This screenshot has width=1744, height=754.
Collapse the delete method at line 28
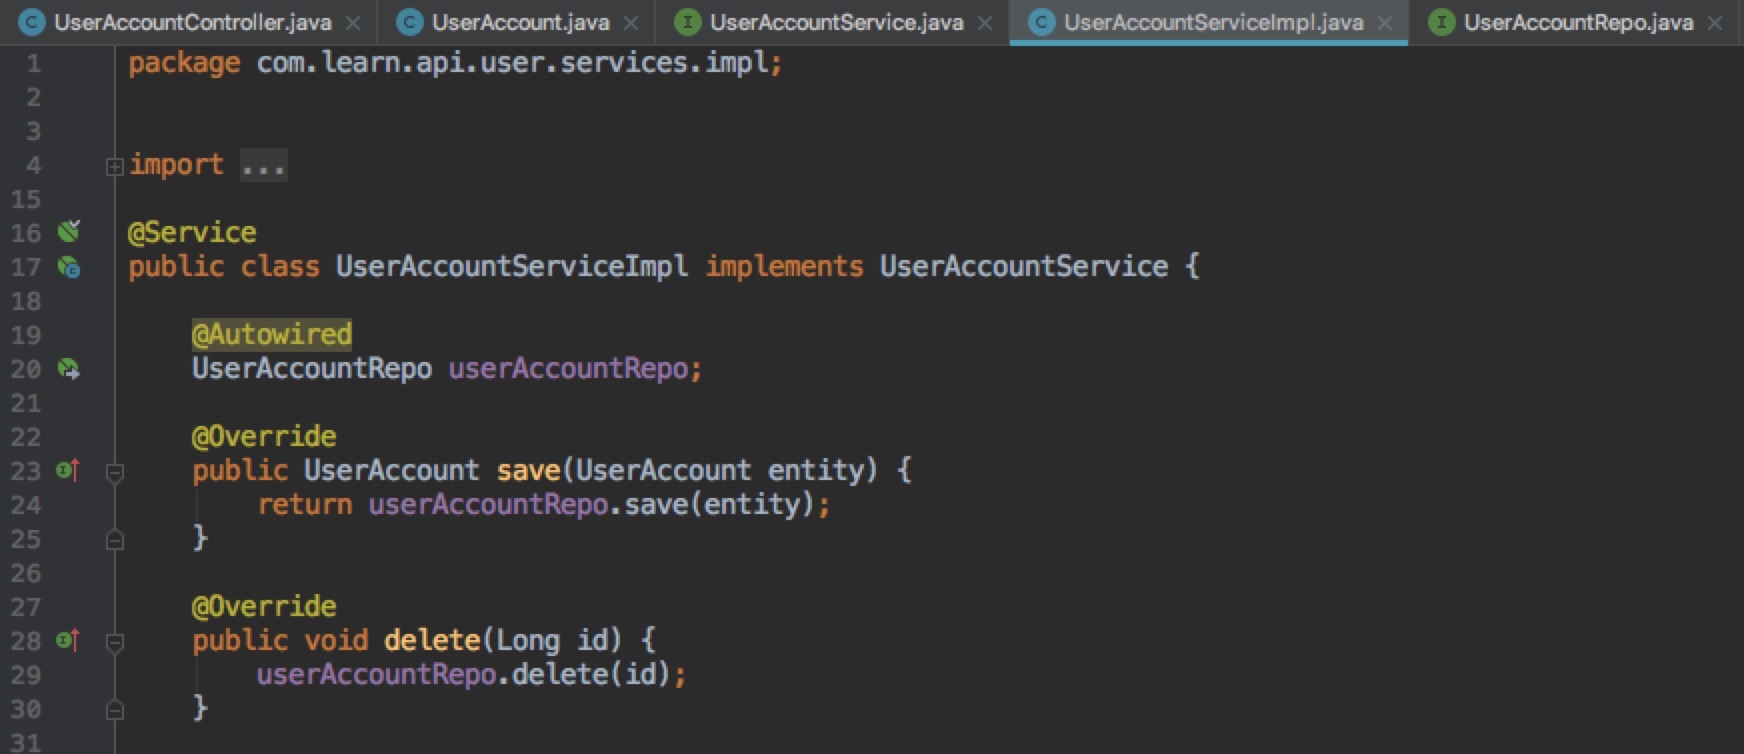coord(114,642)
